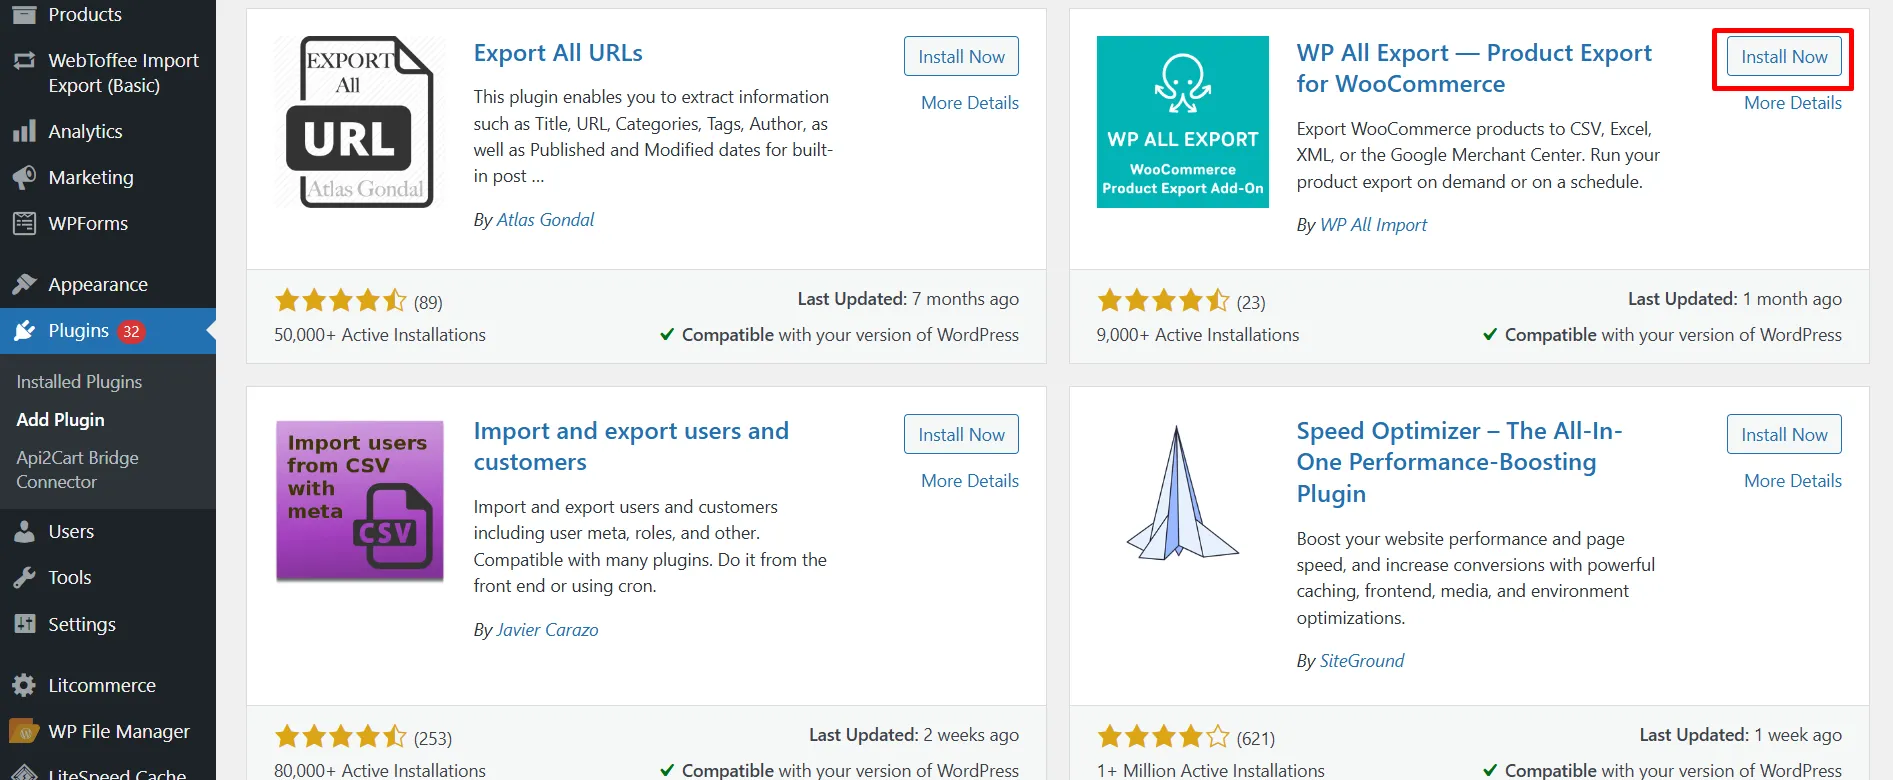Open Api2Cart Bridge Connector submenu

[x=77, y=470]
